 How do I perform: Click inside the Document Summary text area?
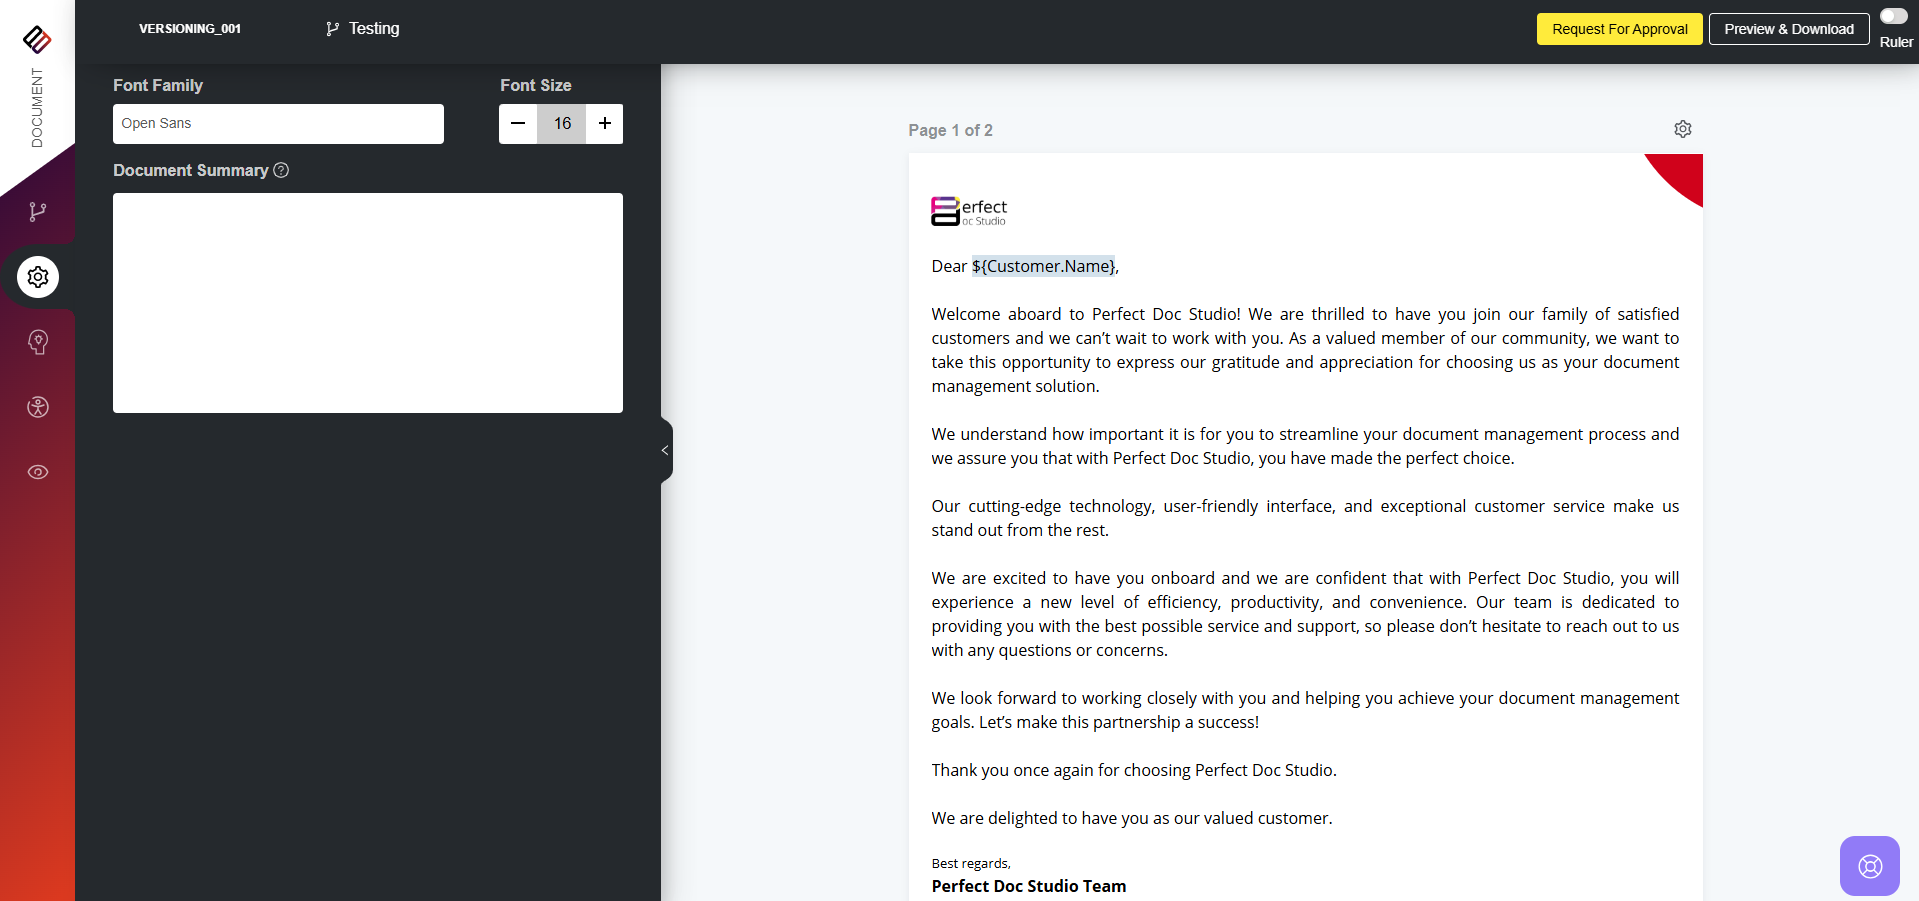(368, 303)
